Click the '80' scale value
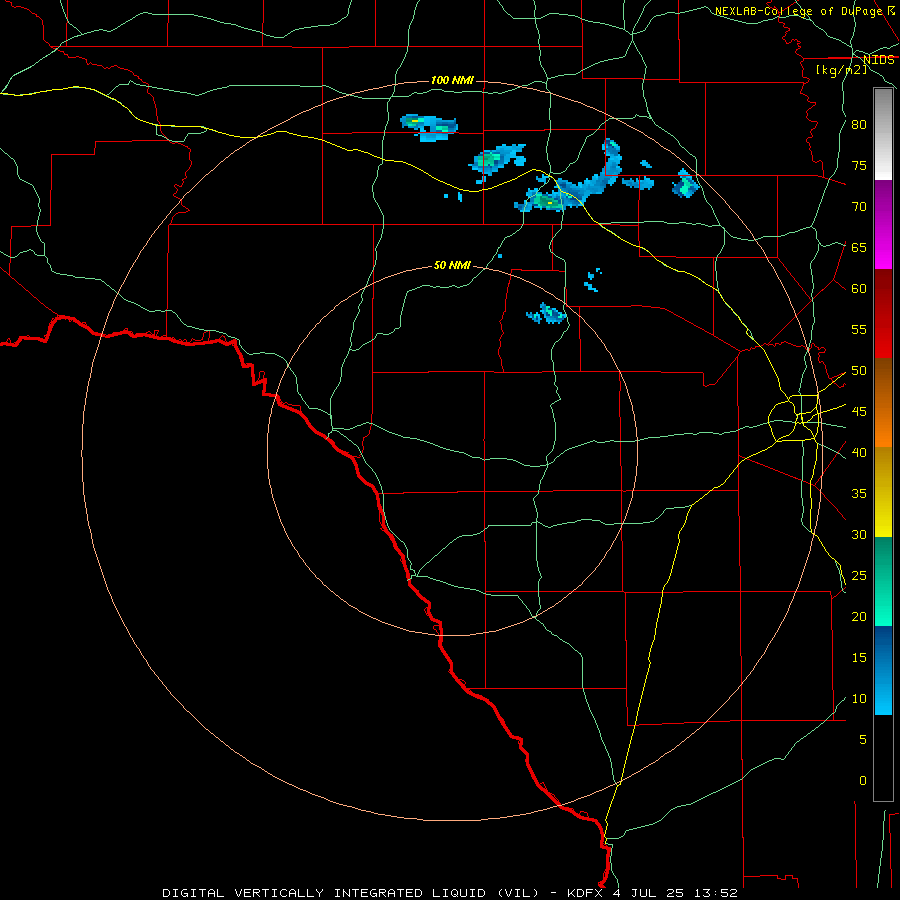This screenshot has height=900, width=900. coord(859,125)
